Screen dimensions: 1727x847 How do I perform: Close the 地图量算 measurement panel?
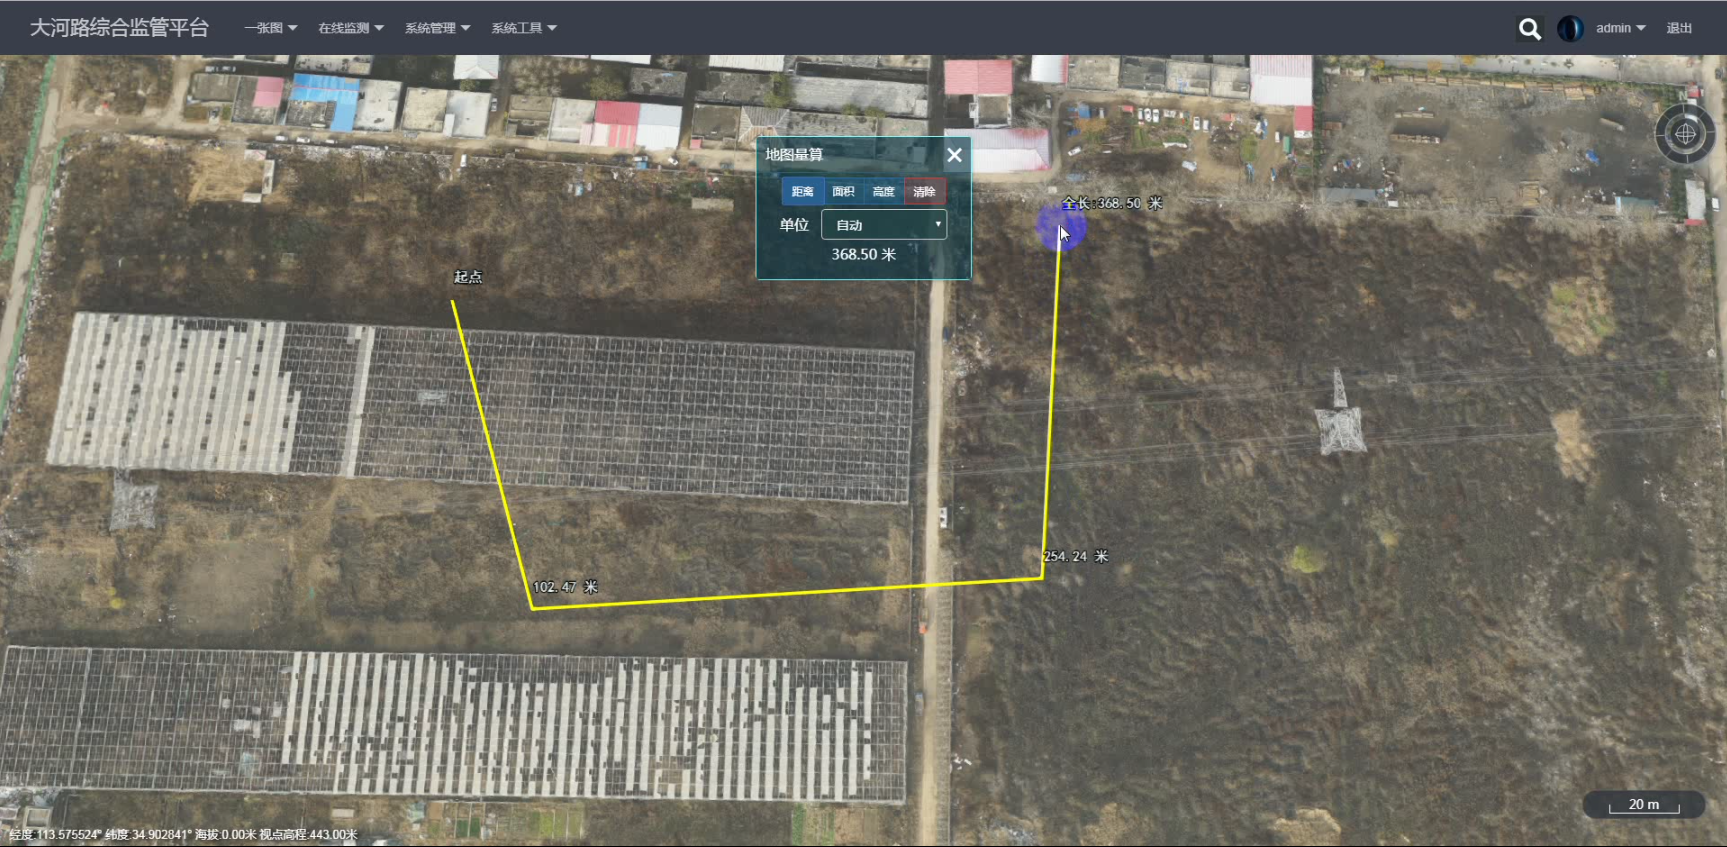tap(954, 155)
